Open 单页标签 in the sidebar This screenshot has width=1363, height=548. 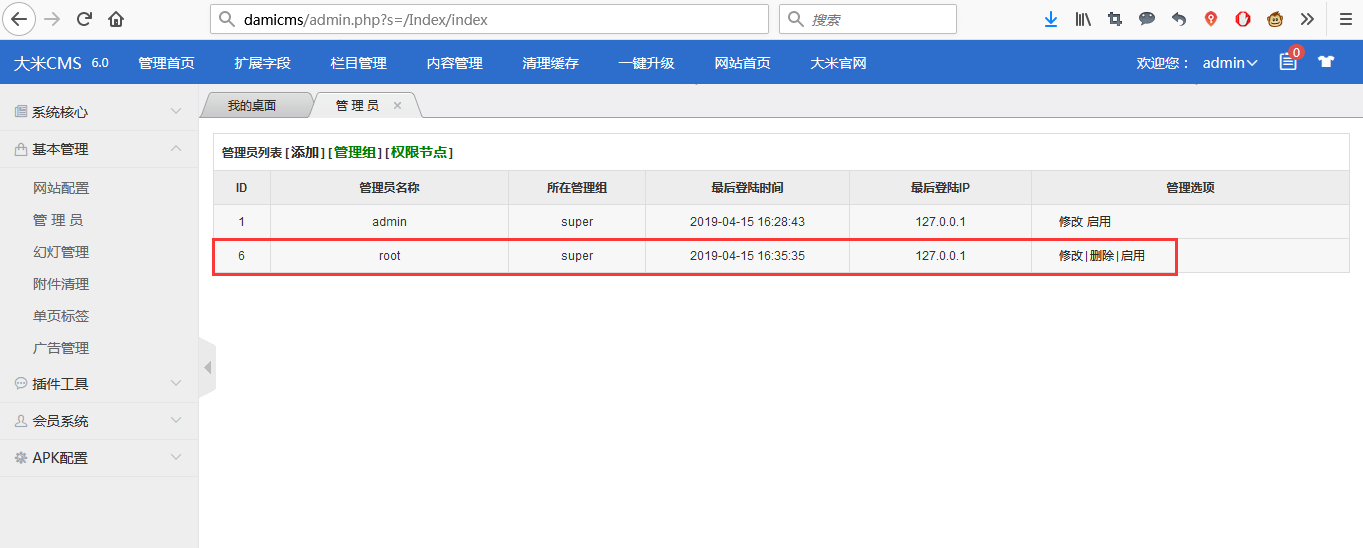coord(61,316)
